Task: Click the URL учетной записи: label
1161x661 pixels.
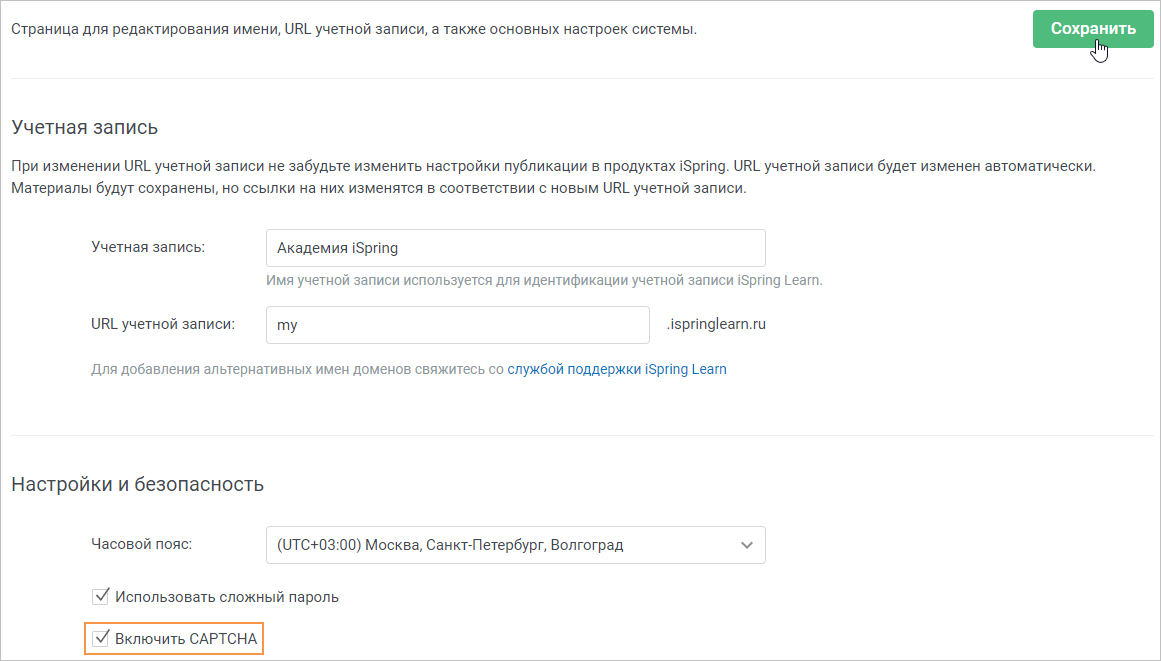Action: pos(163,324)
